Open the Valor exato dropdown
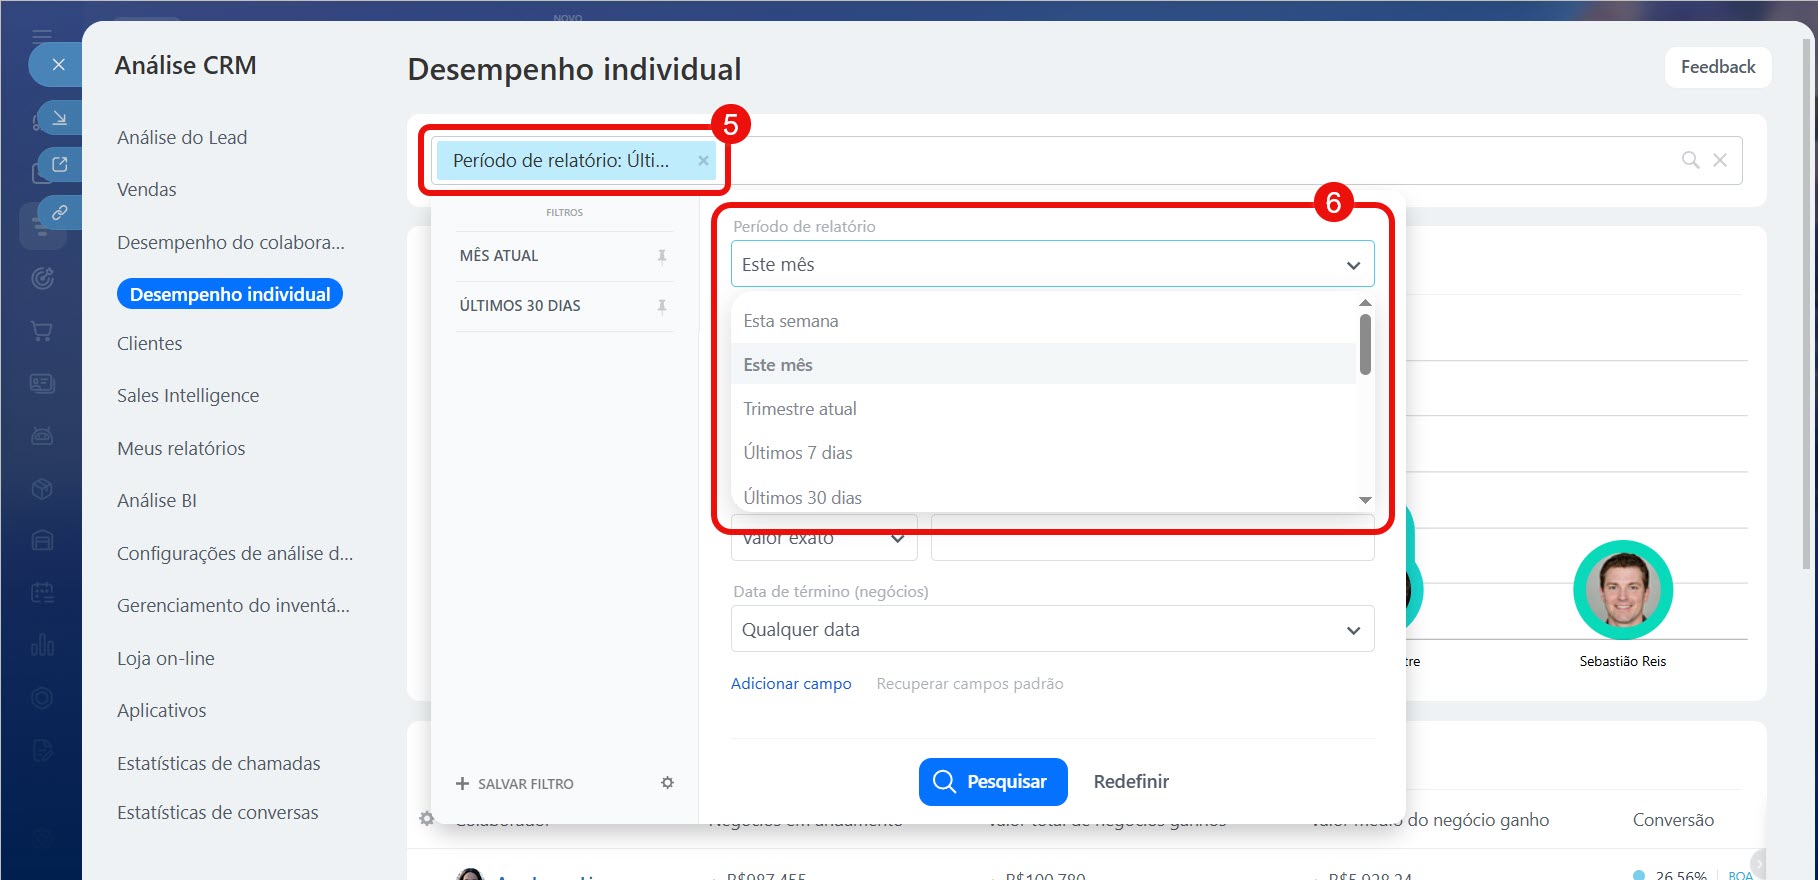This screenshot has width=1818, height=880. click(824, 539)
